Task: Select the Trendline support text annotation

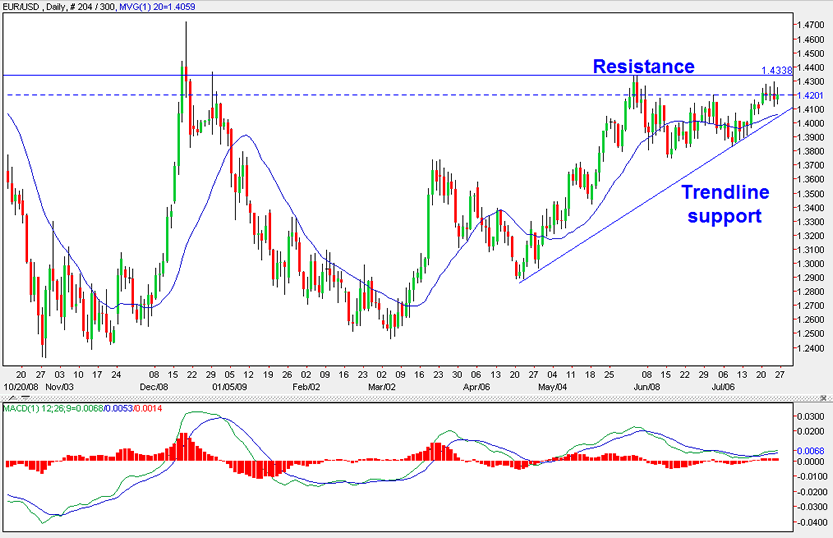Action: (723, 203)
